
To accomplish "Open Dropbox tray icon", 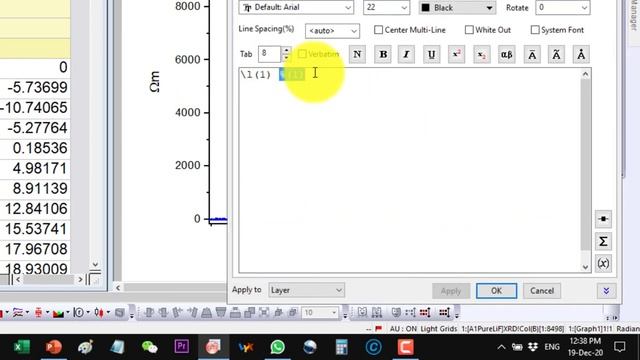I will 533,347.
